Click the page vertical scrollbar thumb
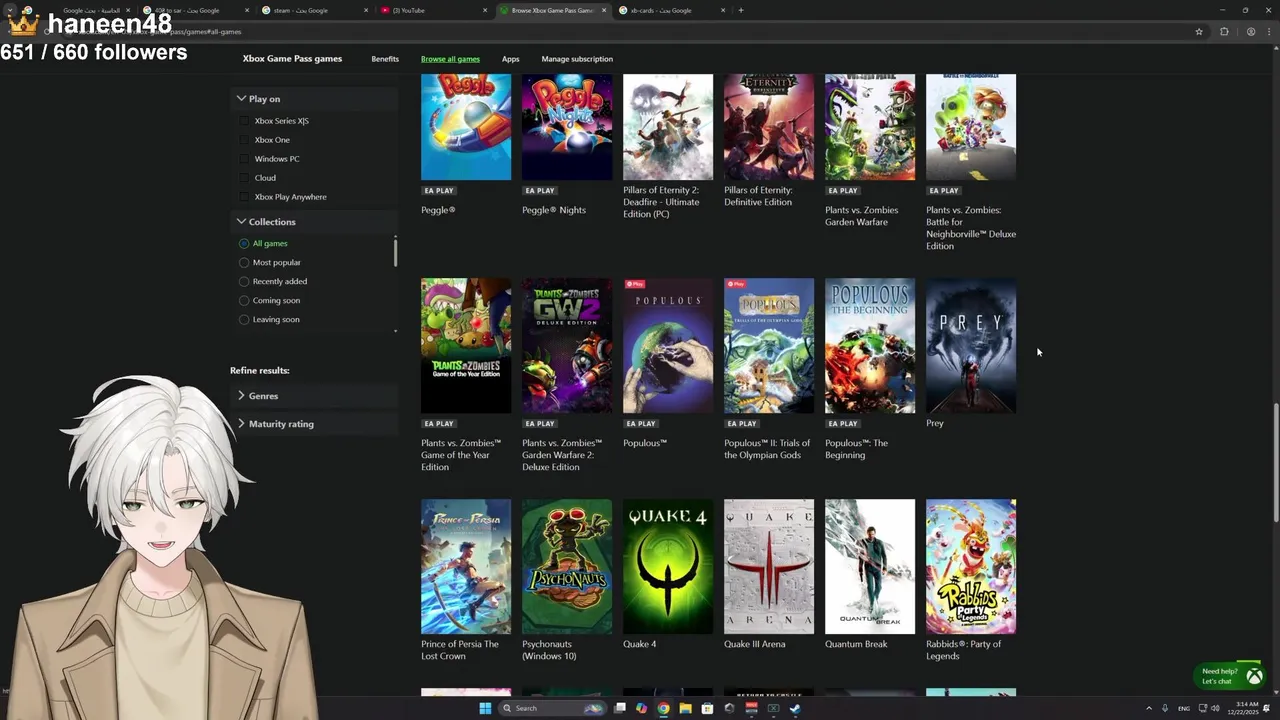The image size is (1280, 720). [x=1275, y=462]
